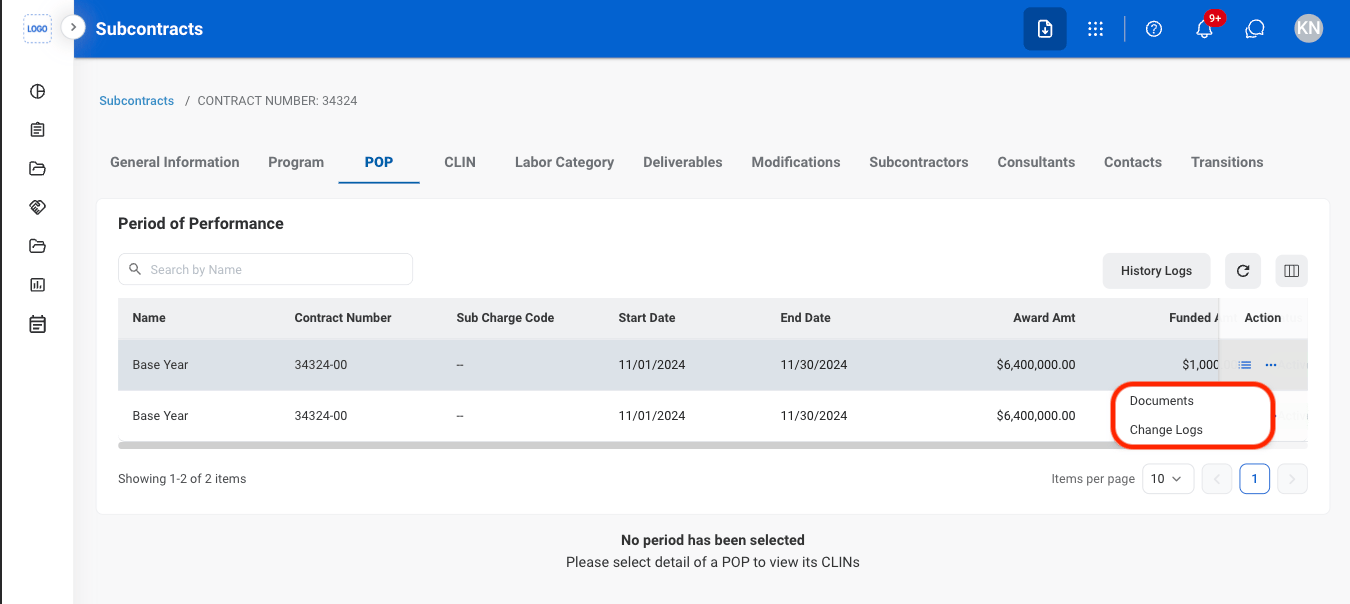Click the History Logs button
The image size is (1350, 604).
1156,271
